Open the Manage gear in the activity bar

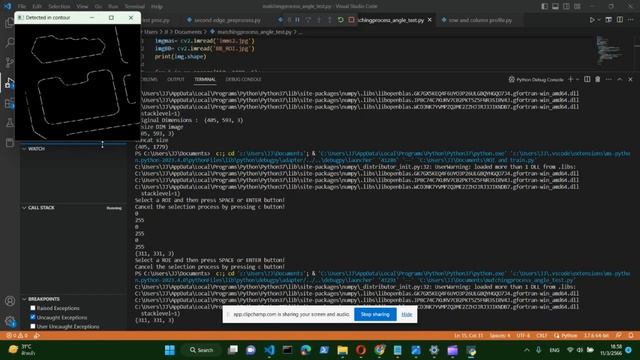point(10,321)
